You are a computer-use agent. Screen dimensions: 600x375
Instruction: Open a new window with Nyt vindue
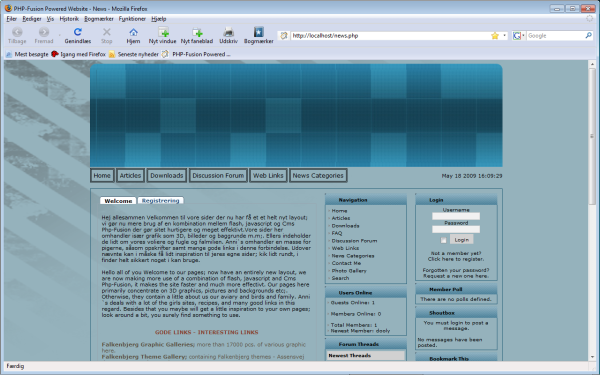tap(163, 32)
